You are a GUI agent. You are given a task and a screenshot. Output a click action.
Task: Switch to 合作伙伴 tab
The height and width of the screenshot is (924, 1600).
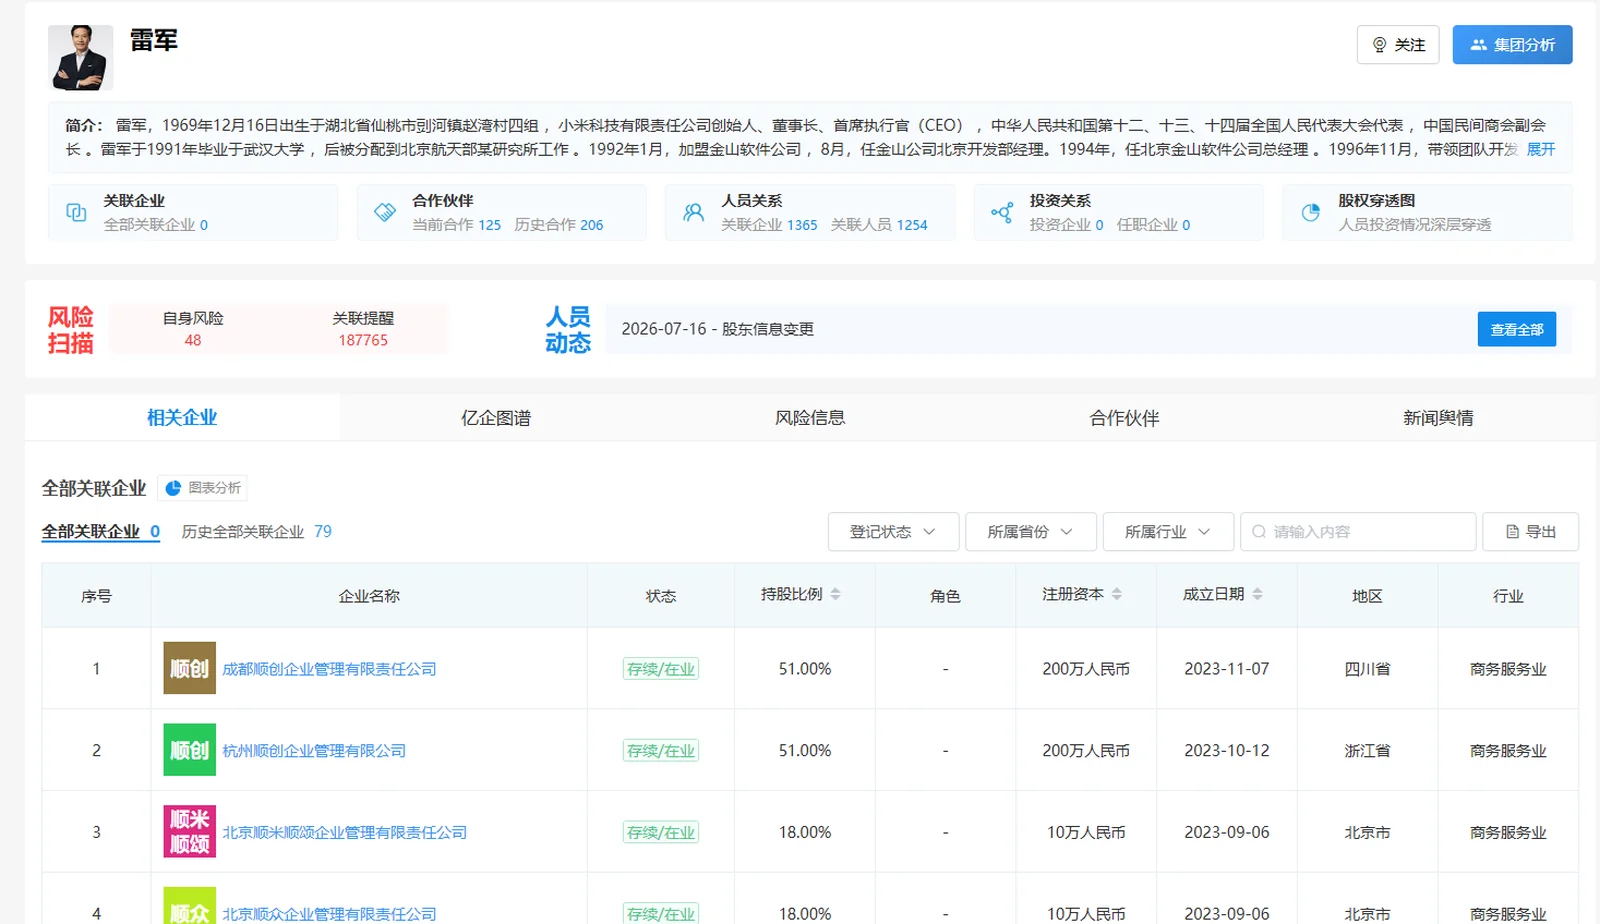click(x=1124, y=418)
